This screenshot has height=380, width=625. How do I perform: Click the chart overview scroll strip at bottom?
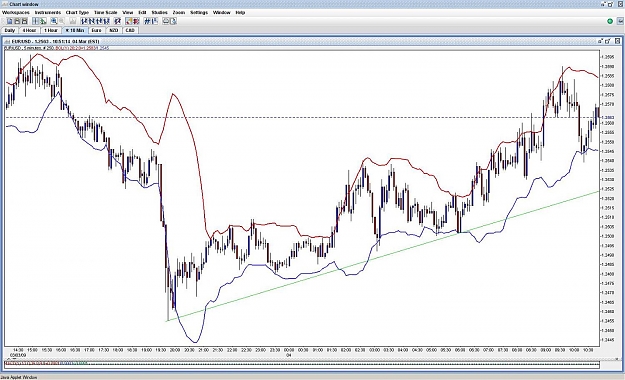(302, 364)
